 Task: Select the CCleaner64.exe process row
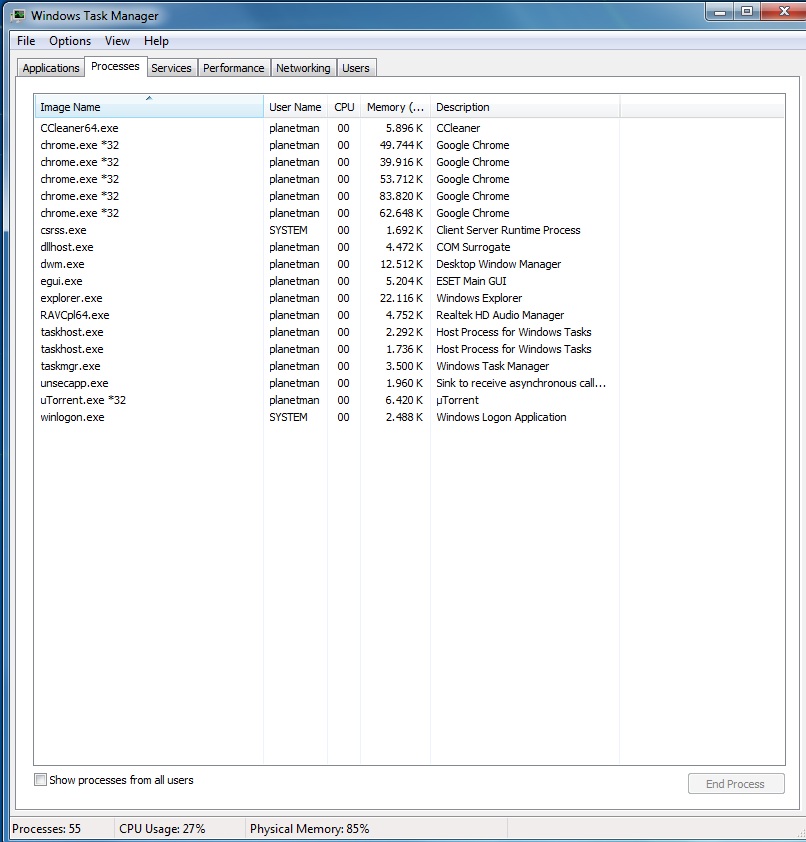coord(79,128)
